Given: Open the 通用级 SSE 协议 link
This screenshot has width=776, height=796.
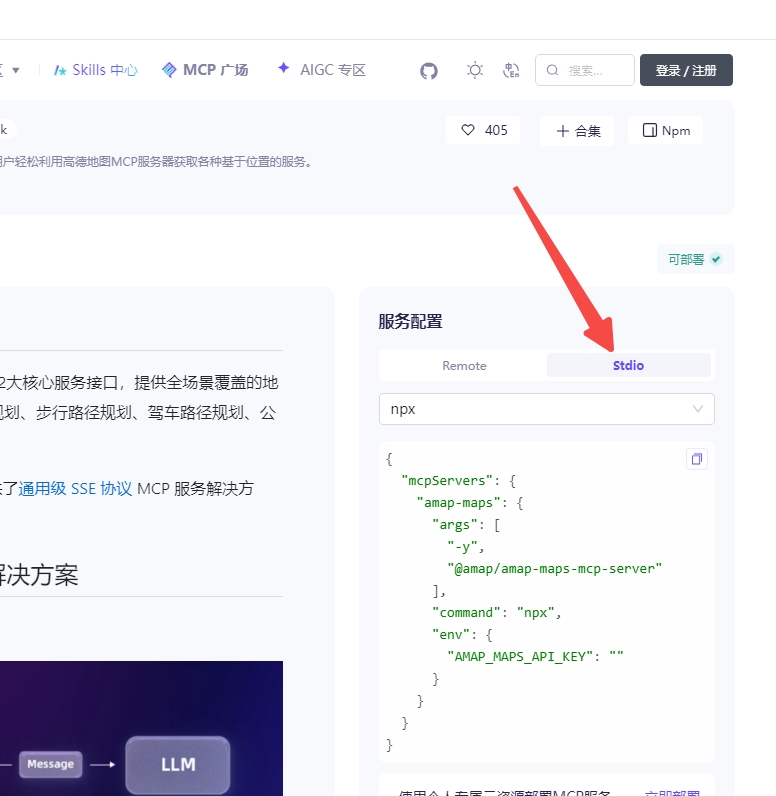Looking at the screenshot, I should coord(75,489).
